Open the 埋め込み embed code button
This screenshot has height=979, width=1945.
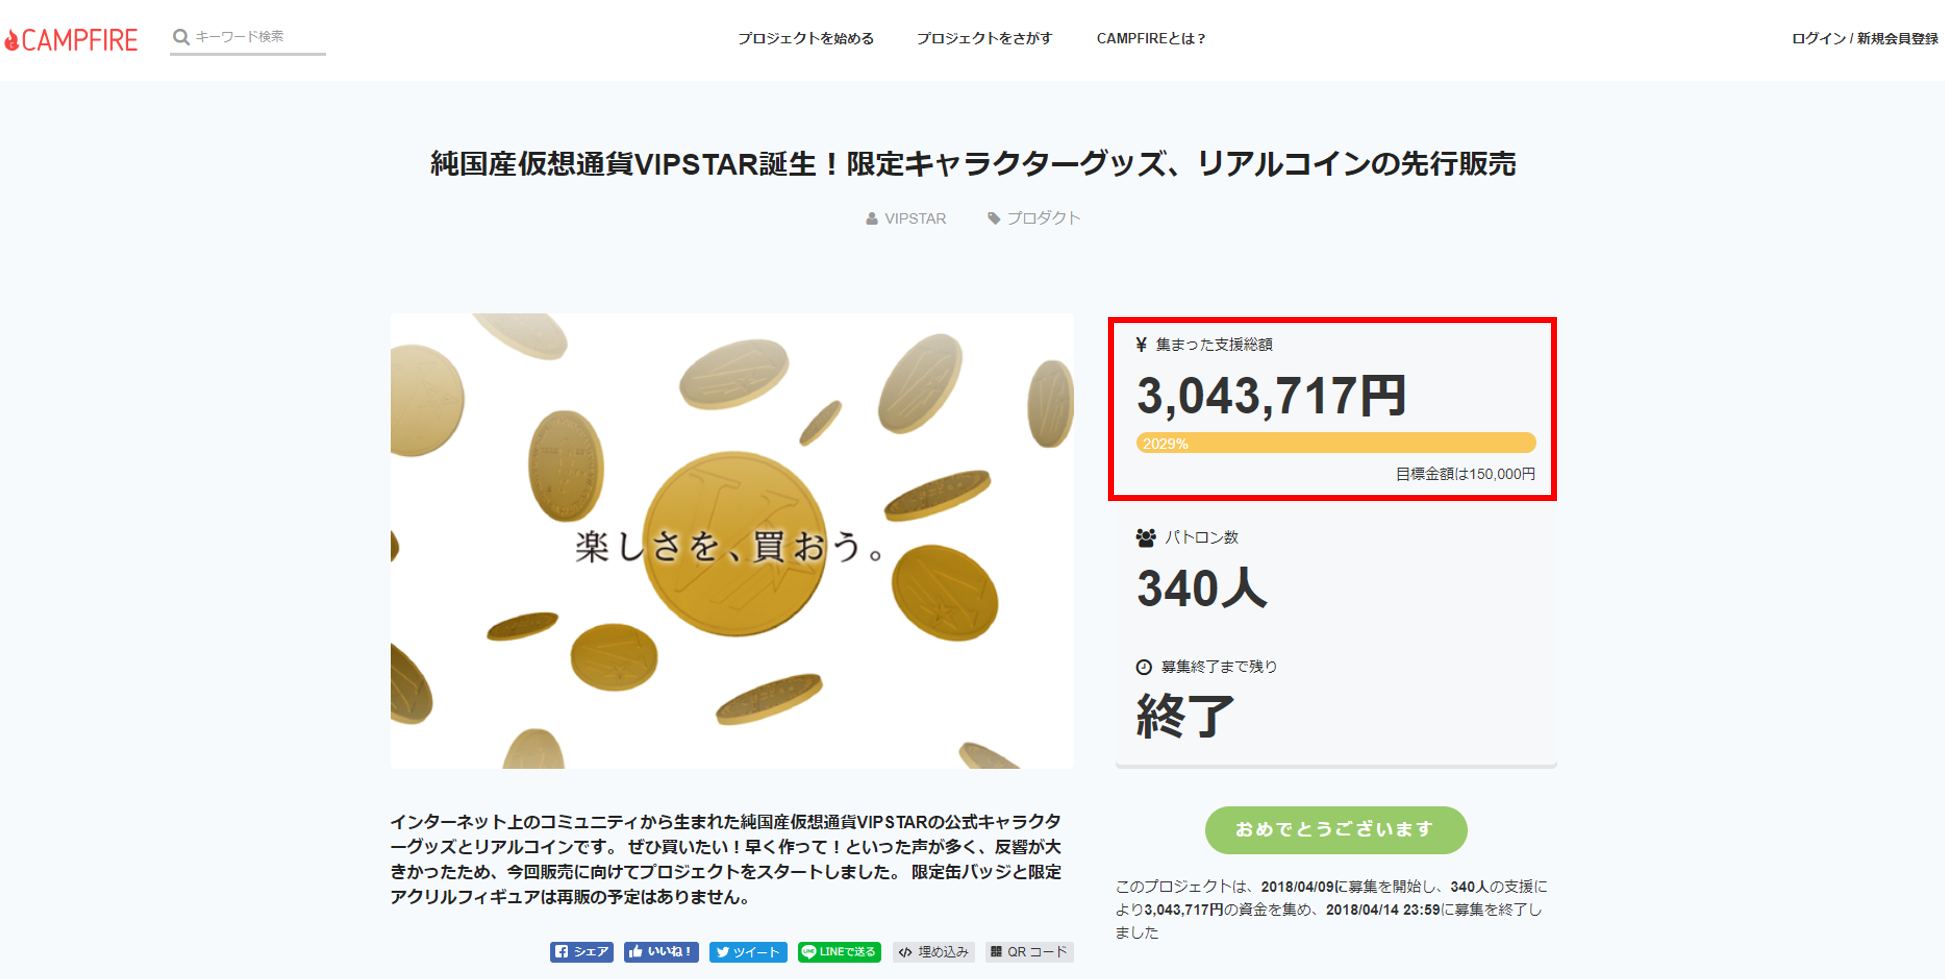[x=933, y=952]
